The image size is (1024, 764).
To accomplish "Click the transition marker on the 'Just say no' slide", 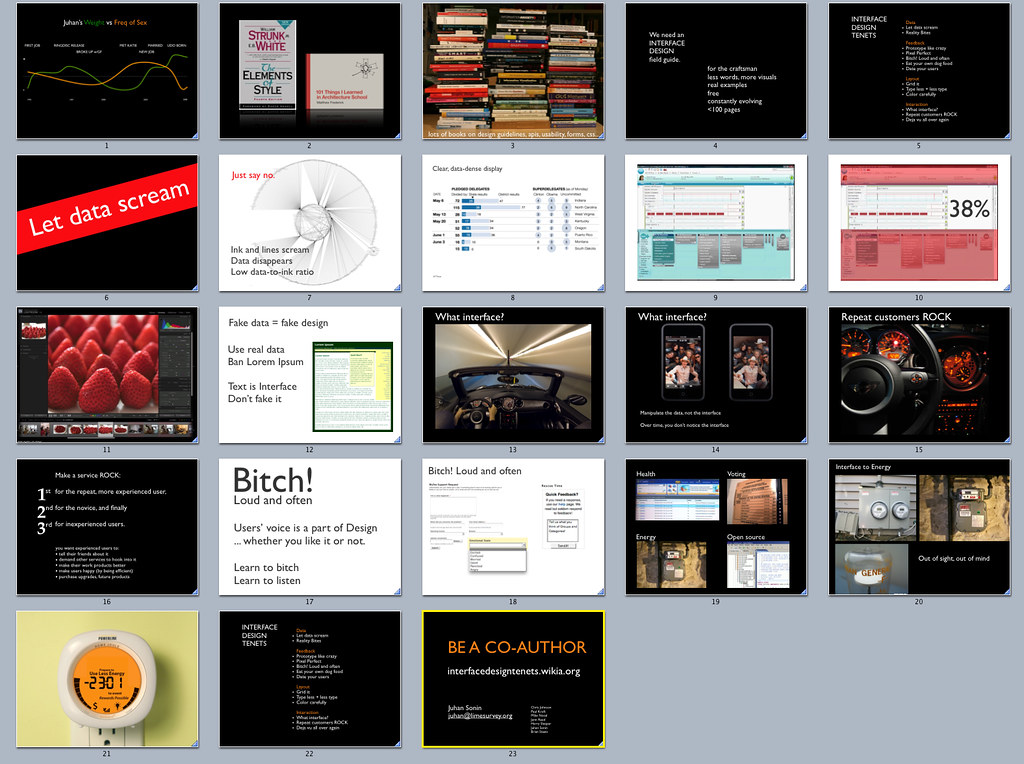I will click(x=398, y=287).
